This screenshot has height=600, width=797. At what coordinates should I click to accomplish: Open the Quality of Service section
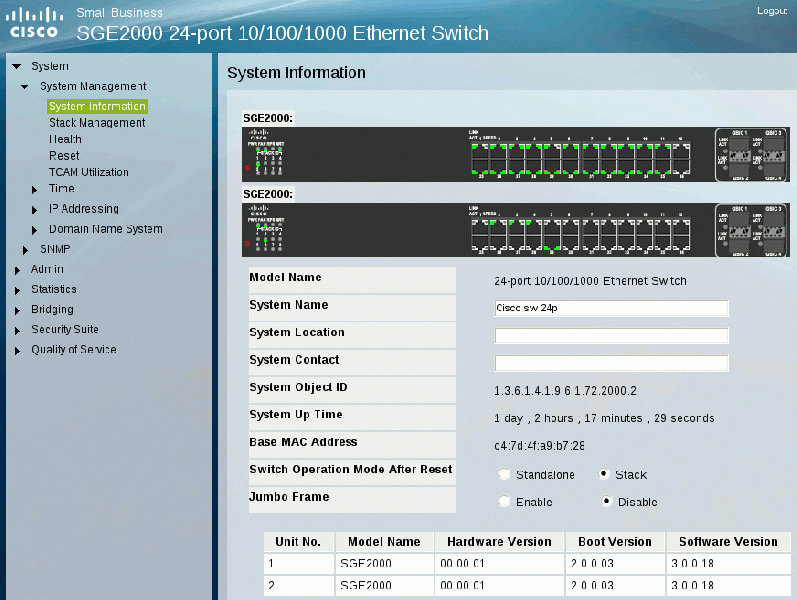click(74, 349)
